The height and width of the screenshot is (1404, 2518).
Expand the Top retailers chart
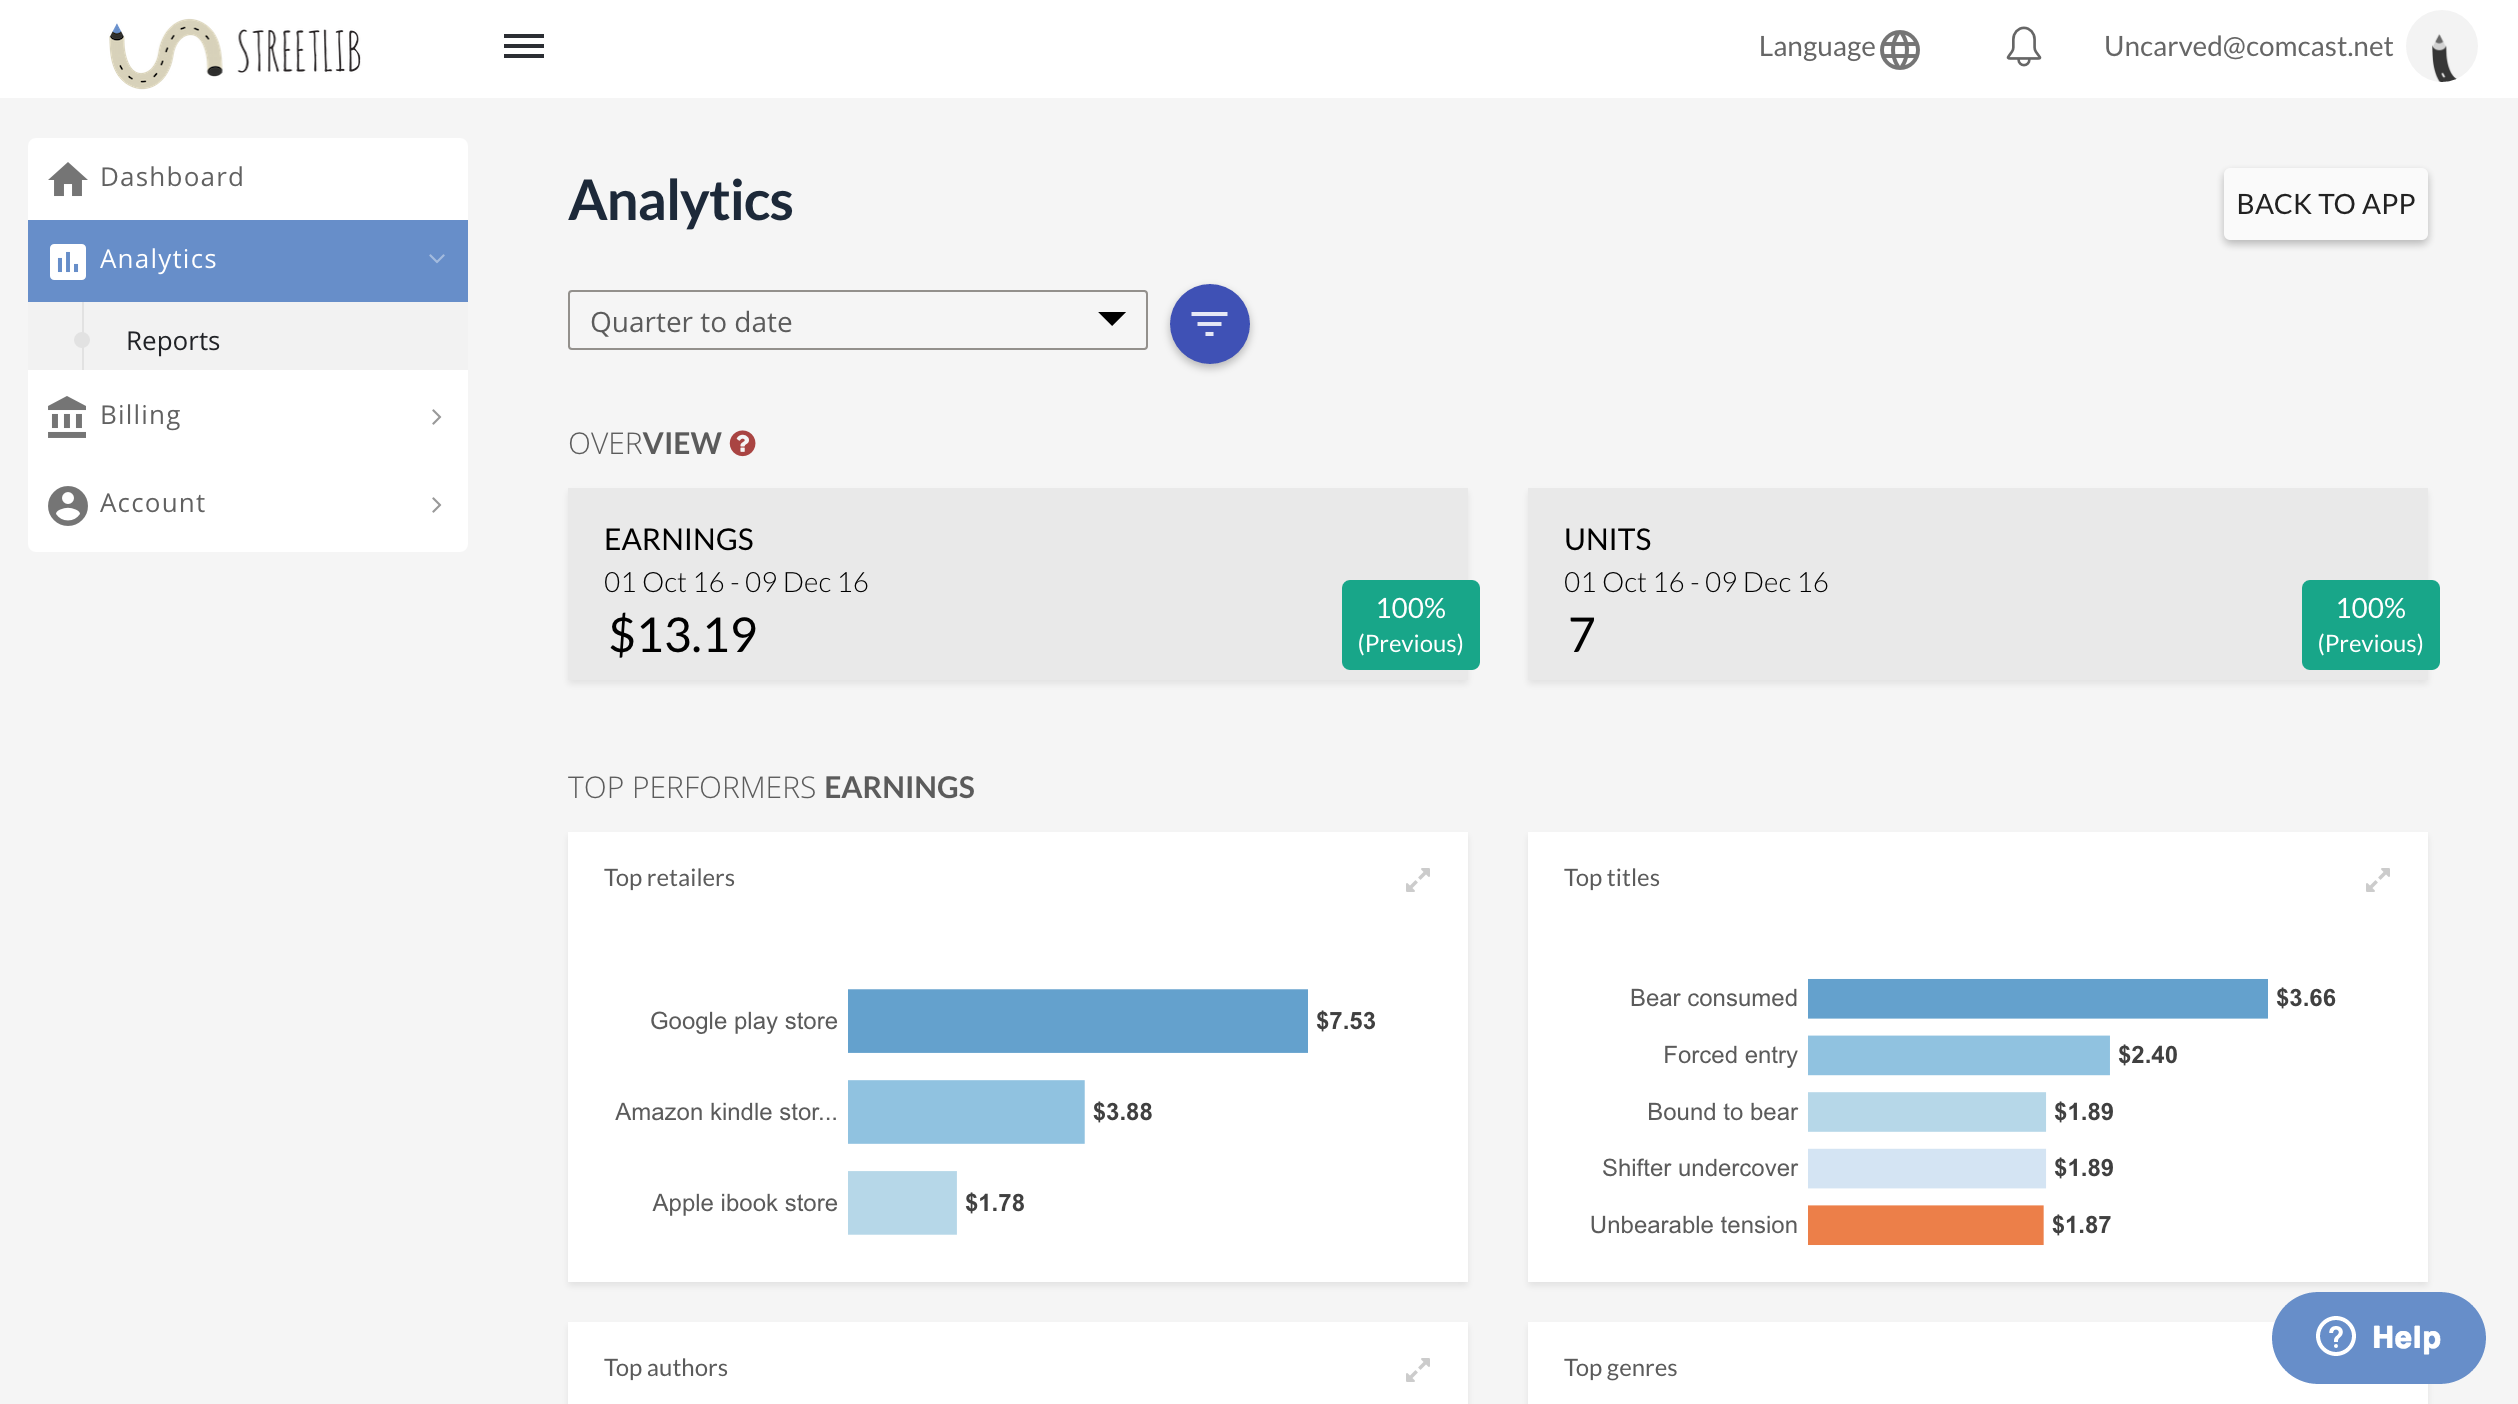pyautogui.click(x=1417, y=880)
